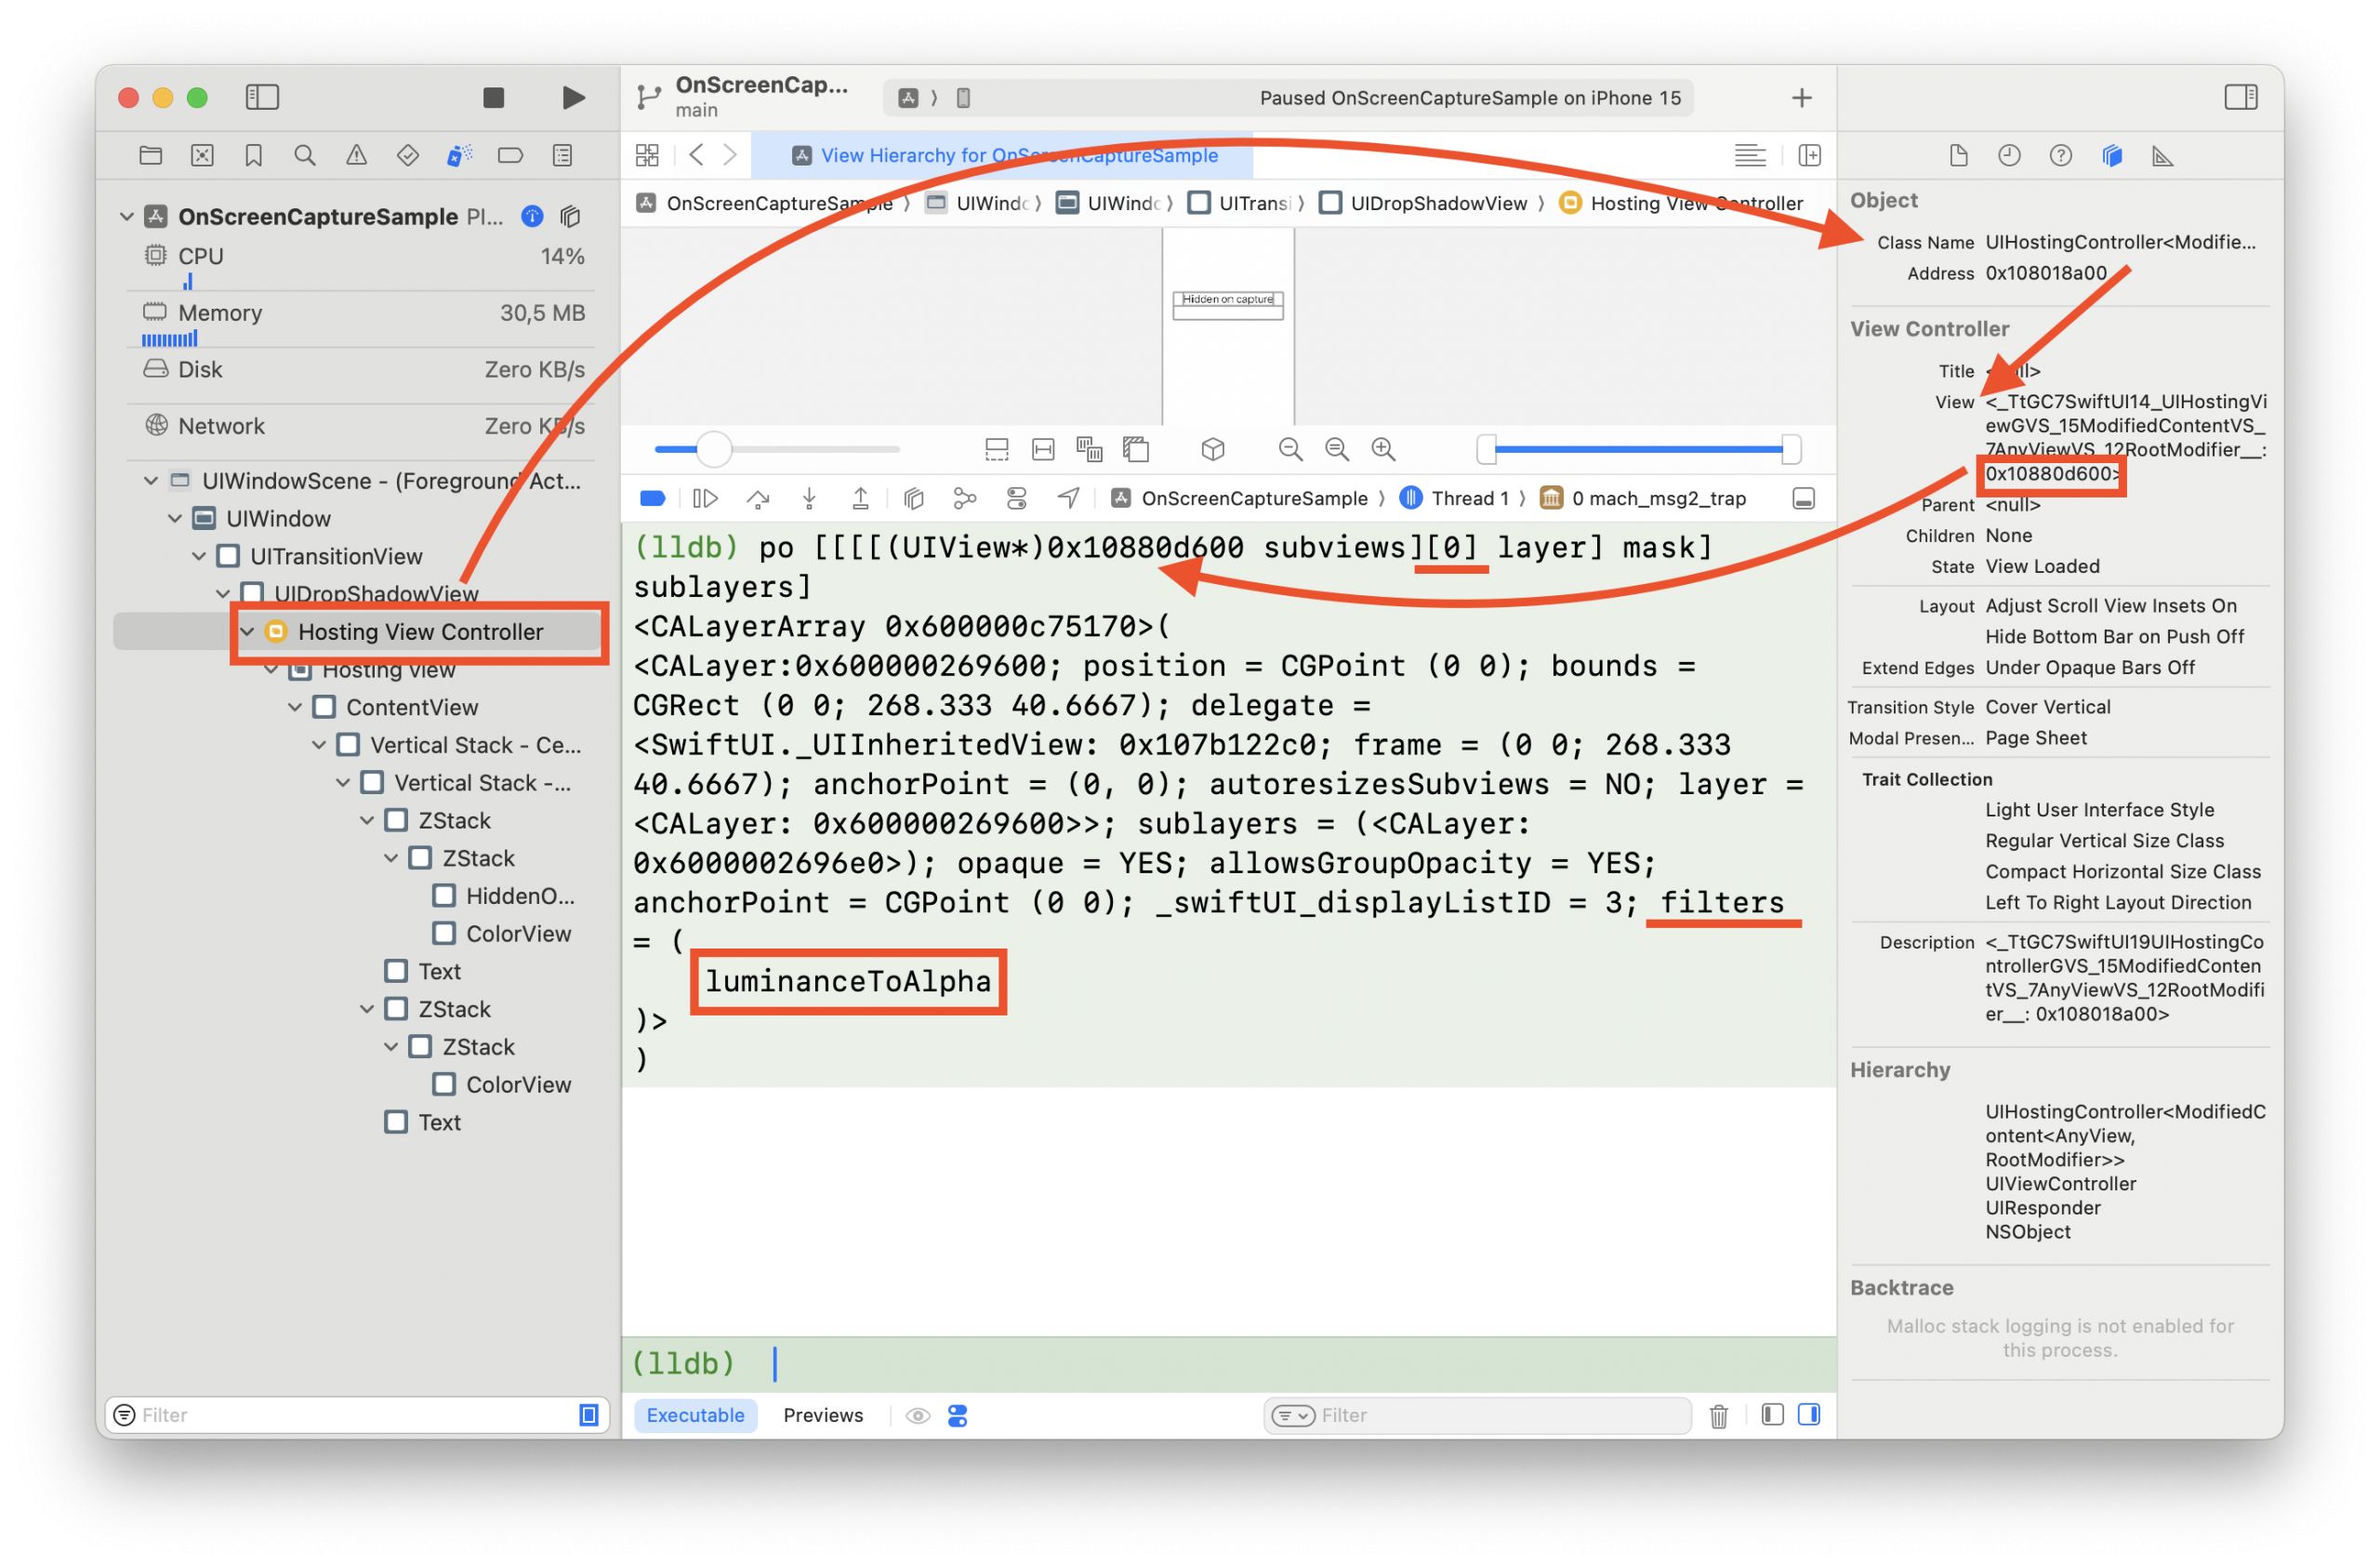Click Step Over in the debug bar
The height and width of the screenshot is (1566, 2380).
758,498
